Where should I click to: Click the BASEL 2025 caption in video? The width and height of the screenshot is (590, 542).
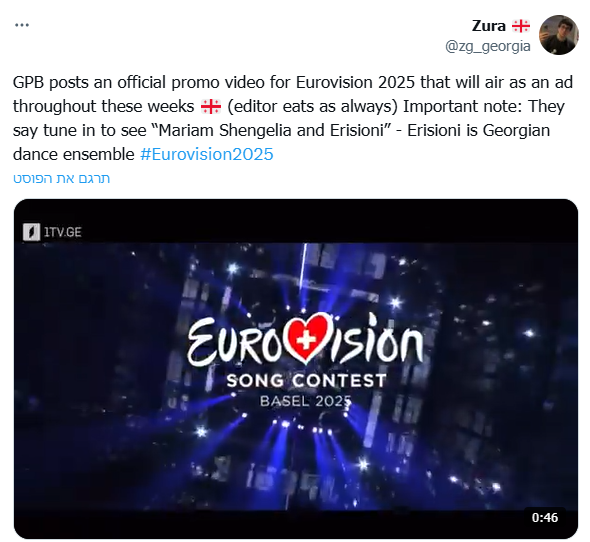(306, 401)
